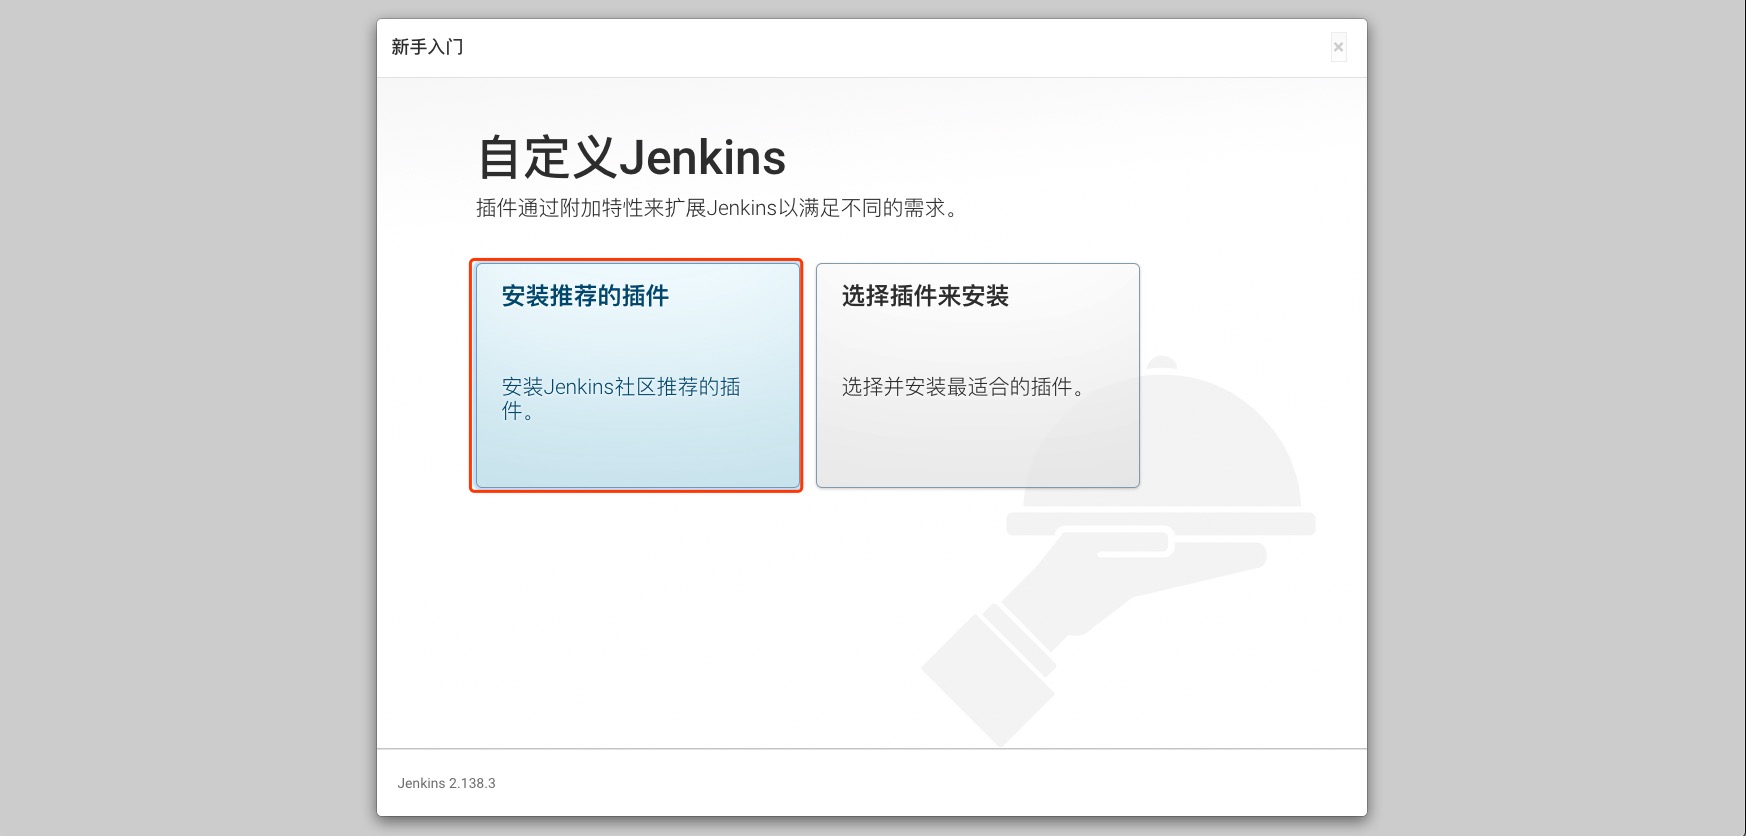
Task: Click the text 安装Jenkins社区推荐的插件。
Action: point(621,399)
